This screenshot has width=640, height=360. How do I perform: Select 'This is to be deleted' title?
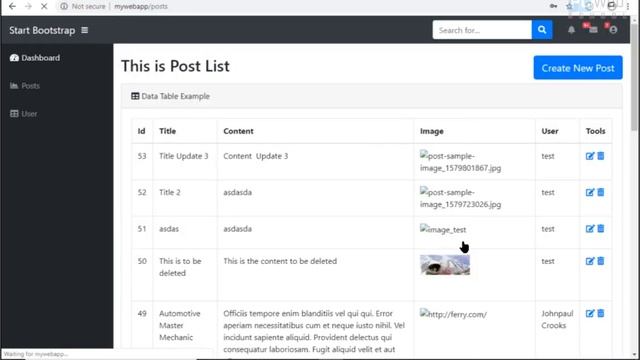point(180,267)
